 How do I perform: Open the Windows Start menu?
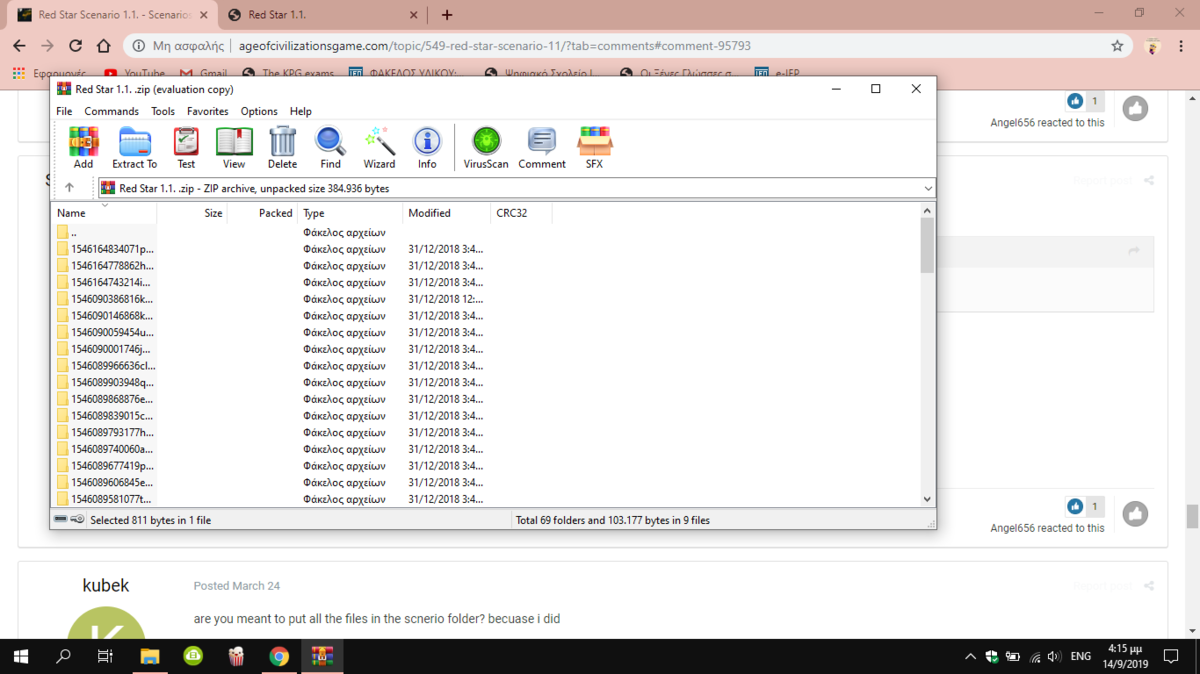click(21, 656)
